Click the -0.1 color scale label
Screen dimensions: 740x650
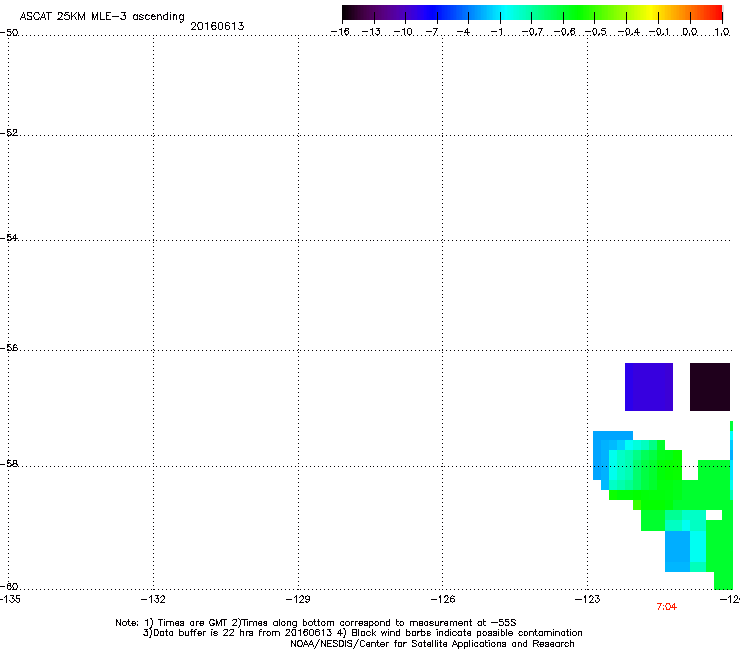click(659, 32)
